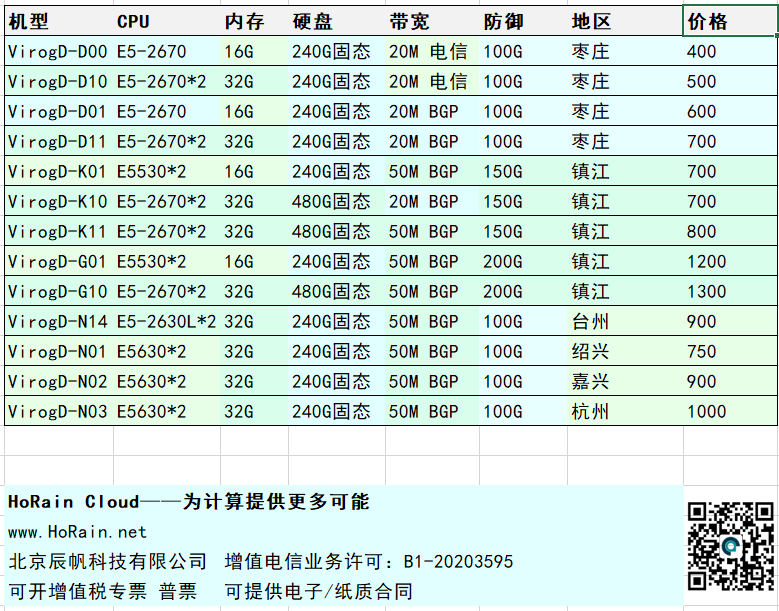The image size is (779, 611).
Task: Select the 内存 header cell
Action: 254,21
